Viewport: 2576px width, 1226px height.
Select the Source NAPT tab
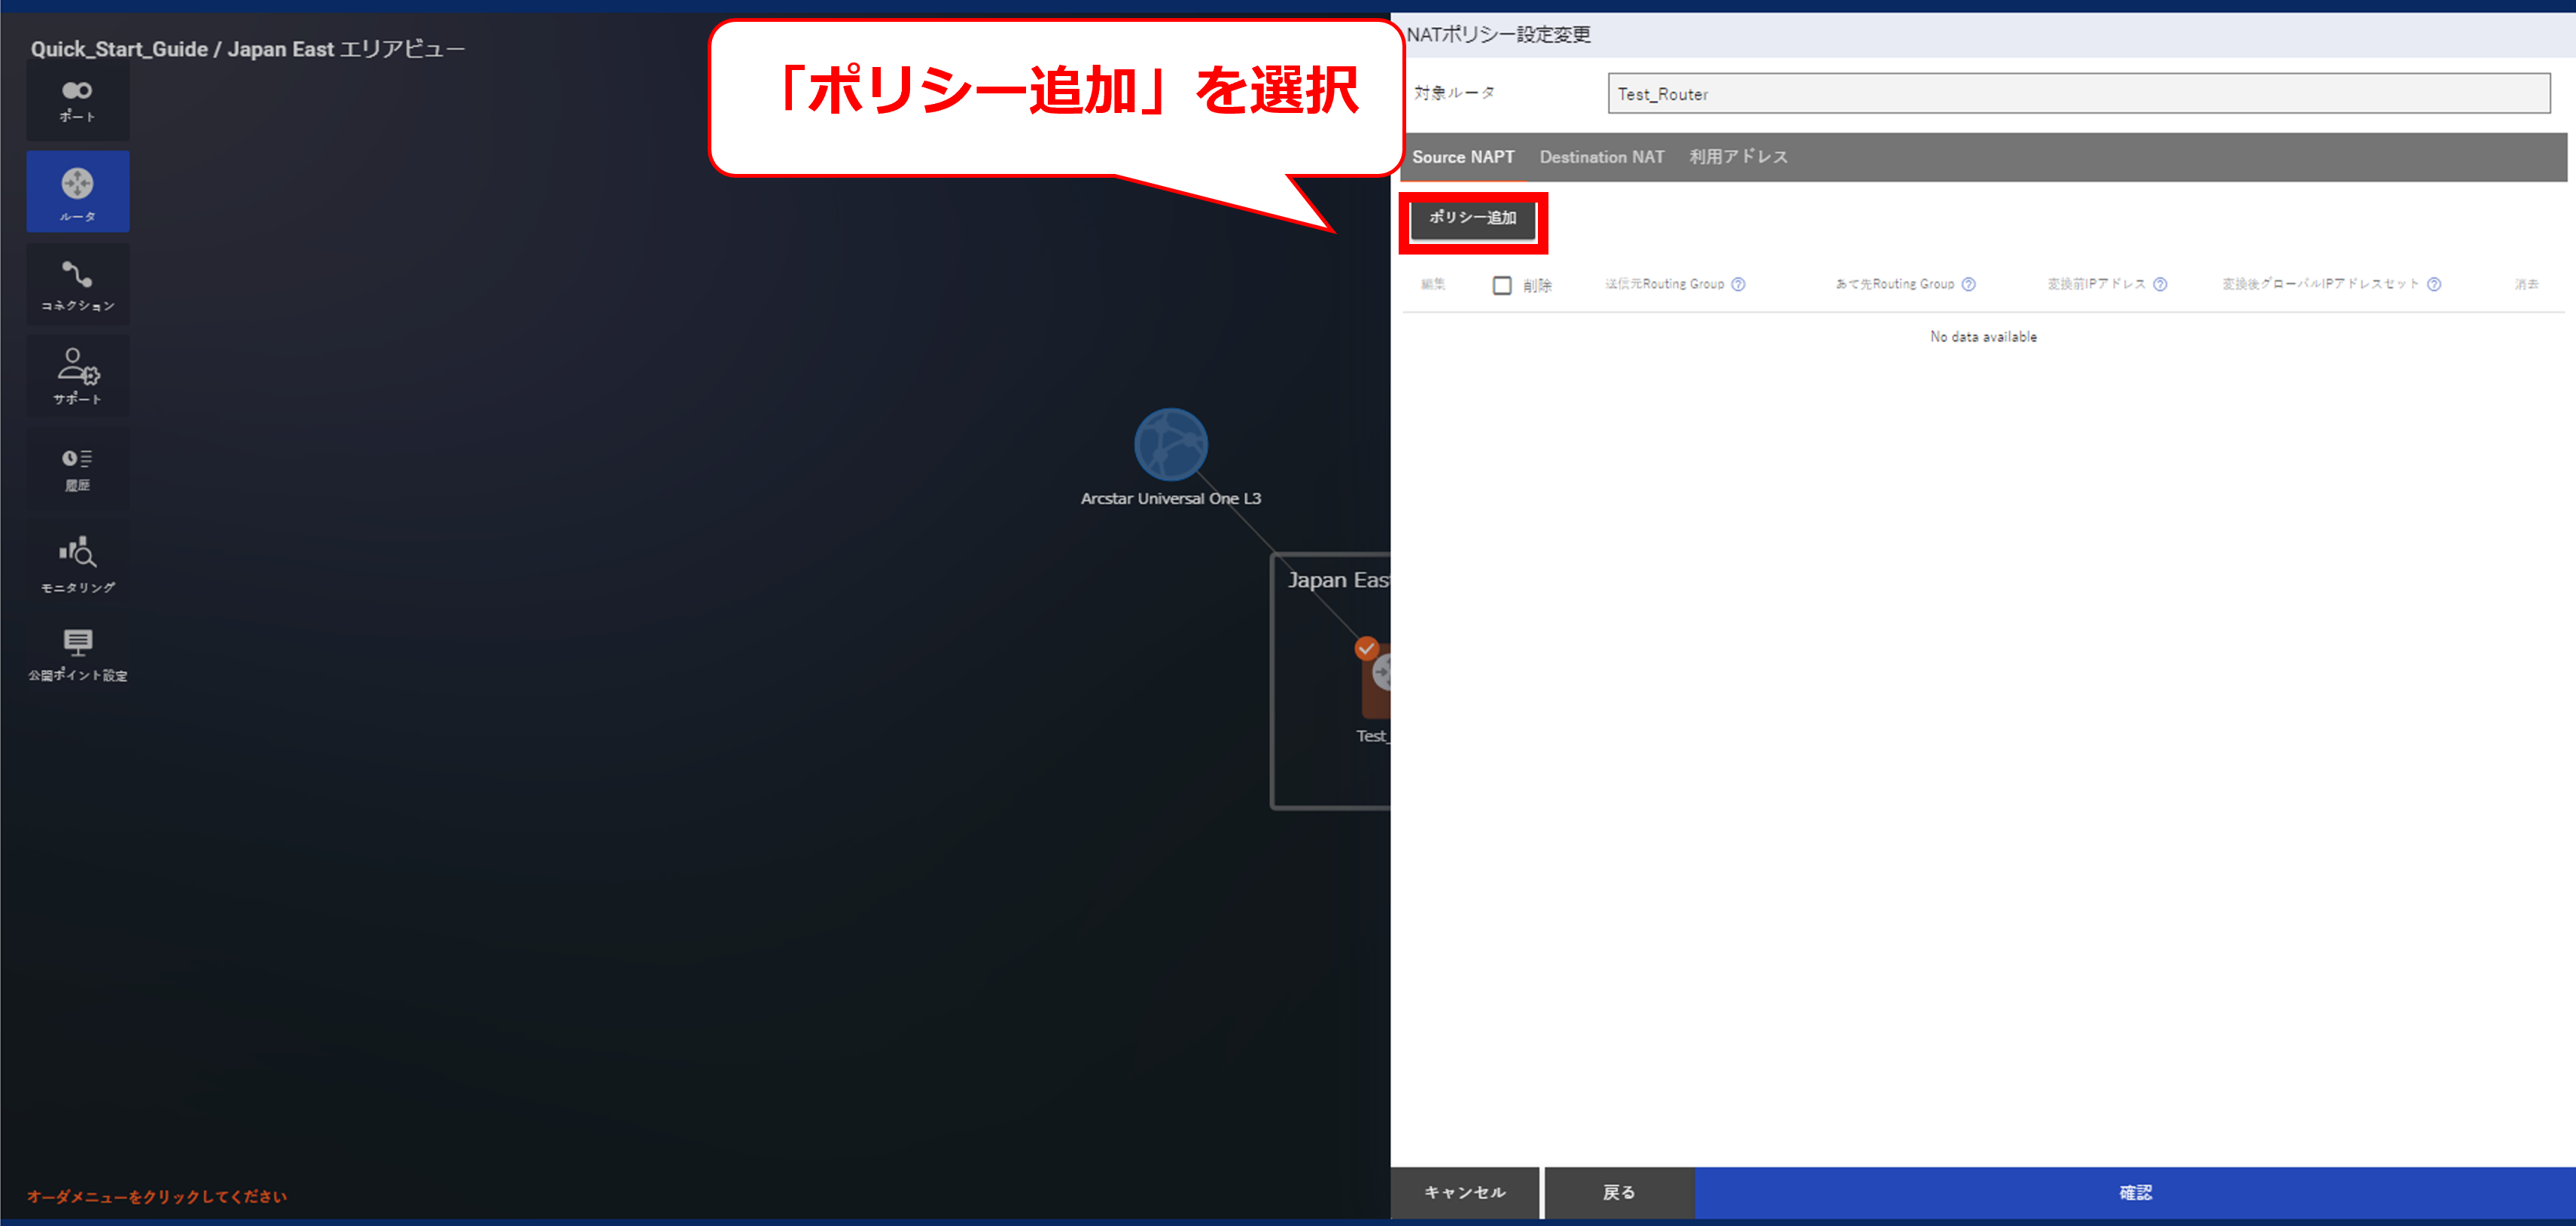point(1462,157)
